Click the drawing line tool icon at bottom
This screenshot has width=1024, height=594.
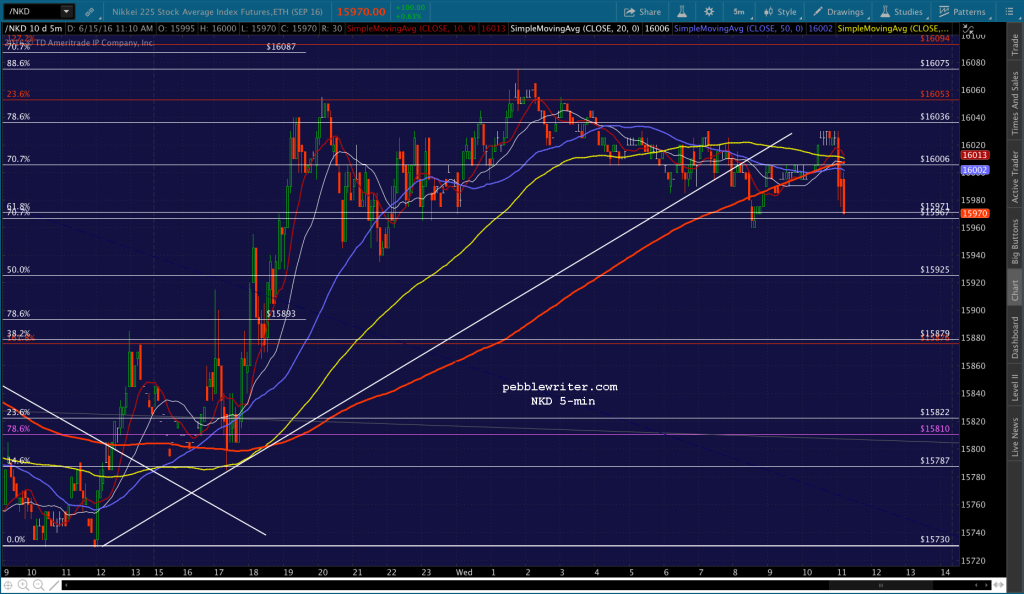coord(55,586)
